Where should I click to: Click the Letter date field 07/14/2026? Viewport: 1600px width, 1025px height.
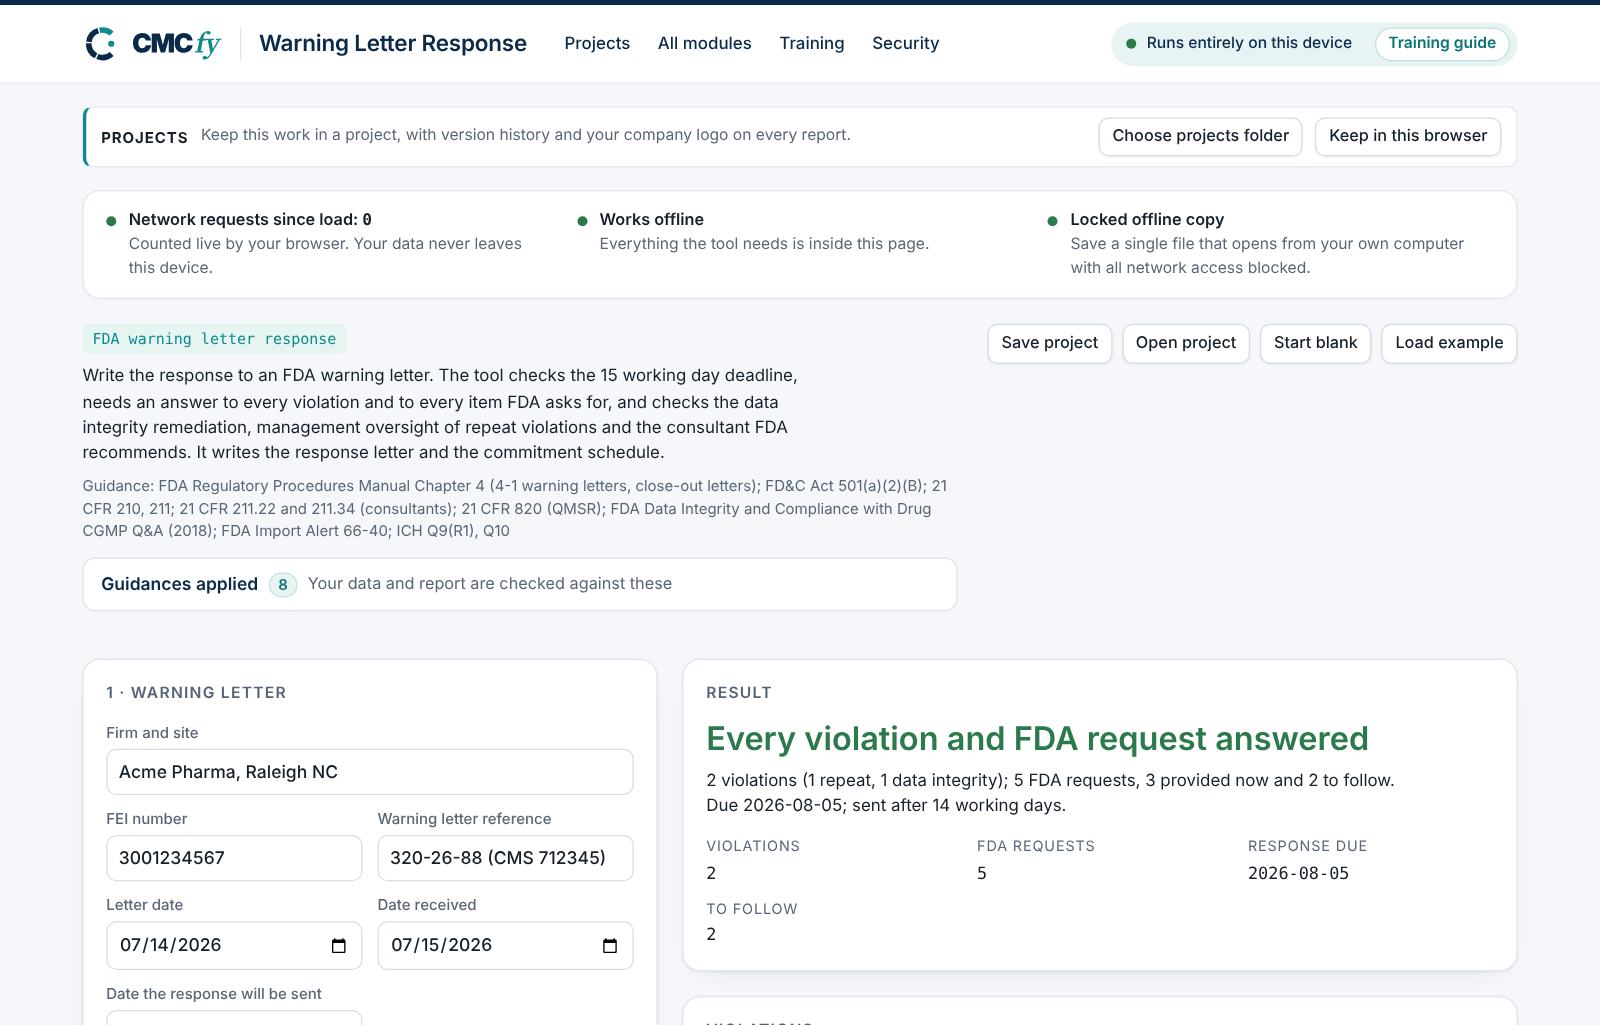(x=234, y=945)
